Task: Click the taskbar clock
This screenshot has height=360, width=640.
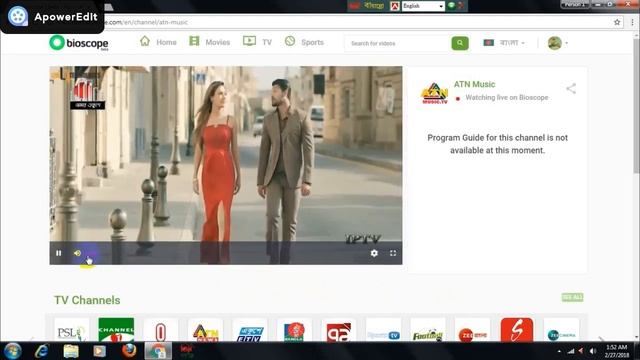Action: coord(617,351)
